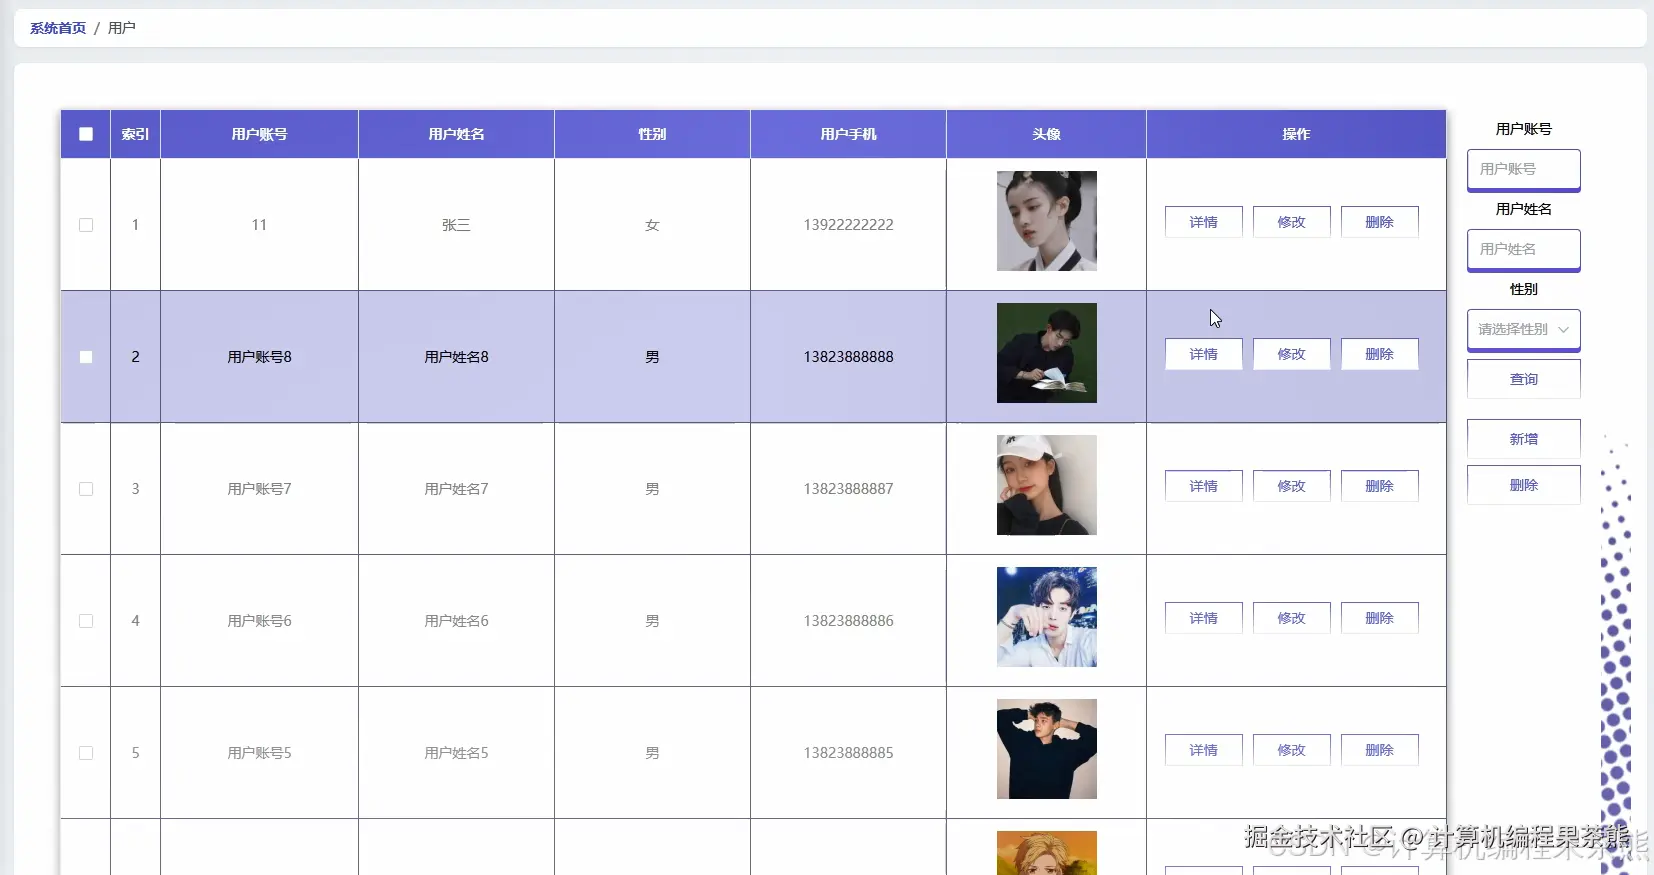
Task: Click 详情 button for user 张三
Action: point(1204,222)
